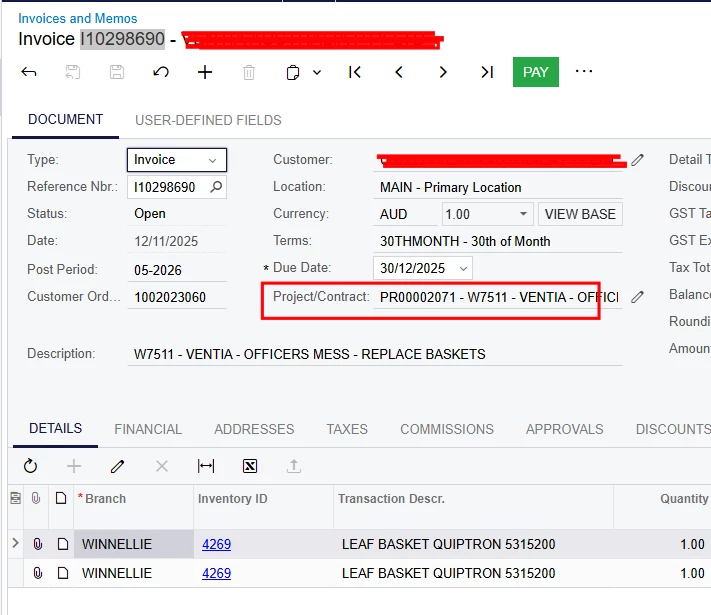711x615 pixels.
Task: Sort by the Branch column header
Action: point(133,507)
